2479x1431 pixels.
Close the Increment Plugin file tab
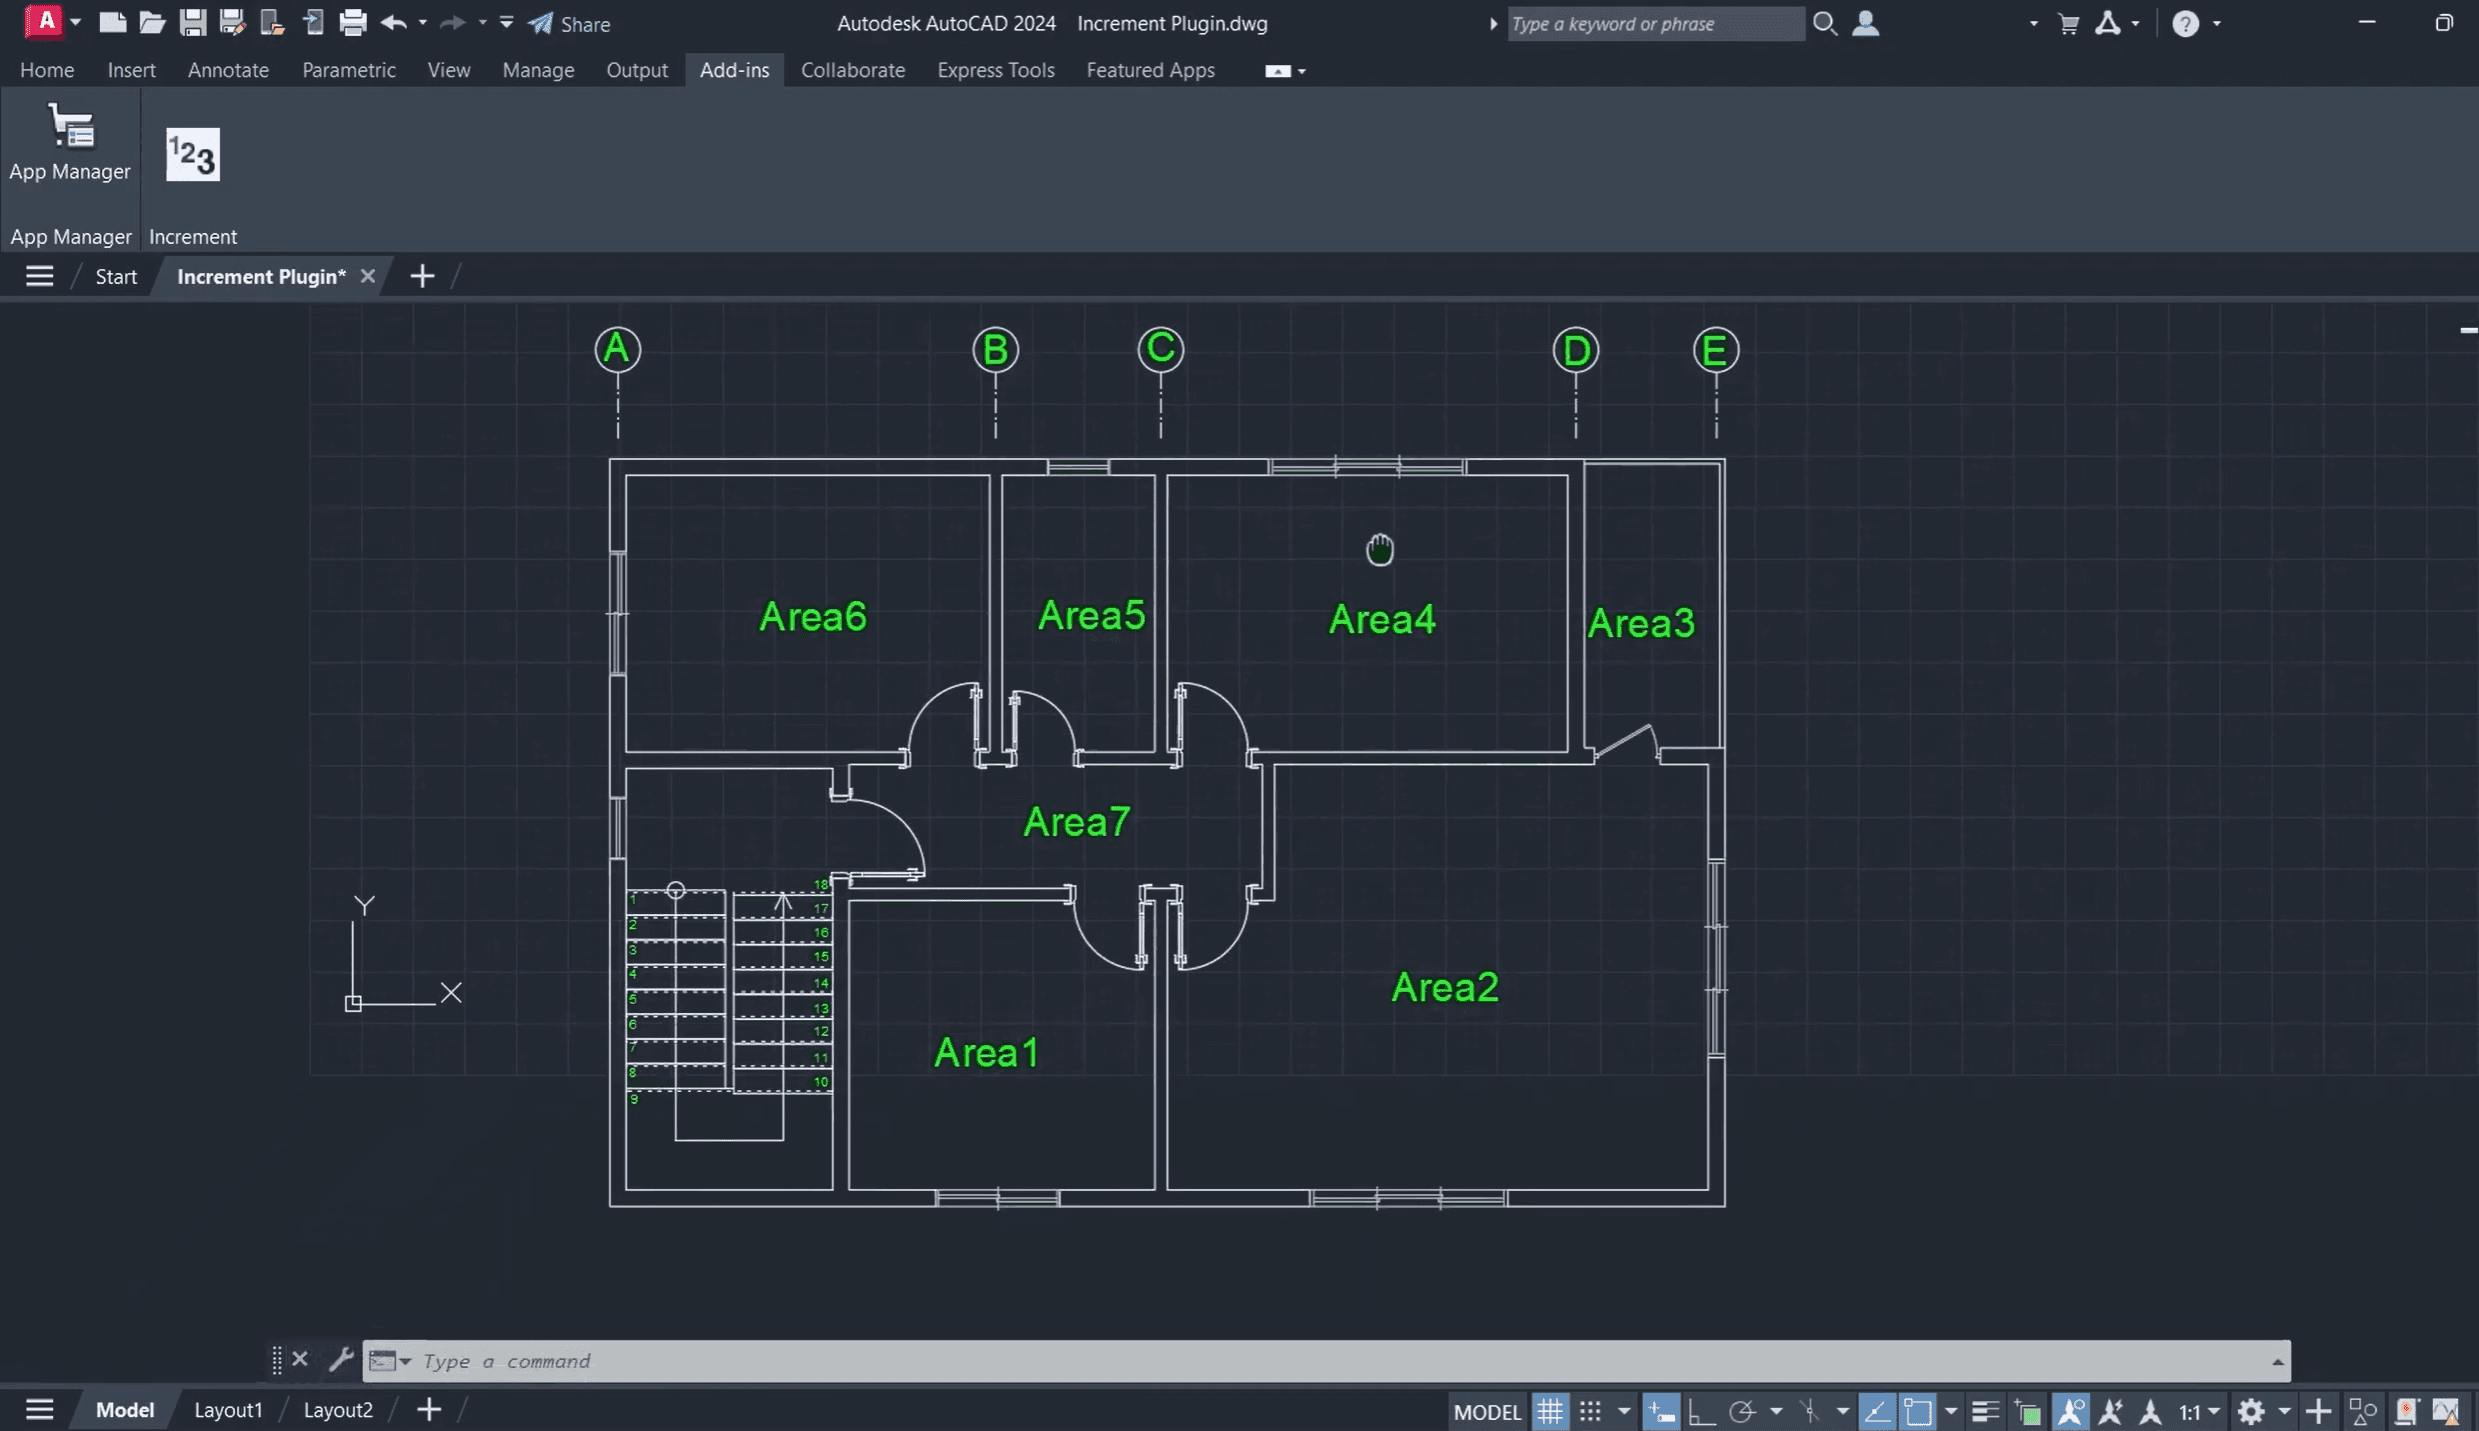pyautogui.click(x=367, y=276)
